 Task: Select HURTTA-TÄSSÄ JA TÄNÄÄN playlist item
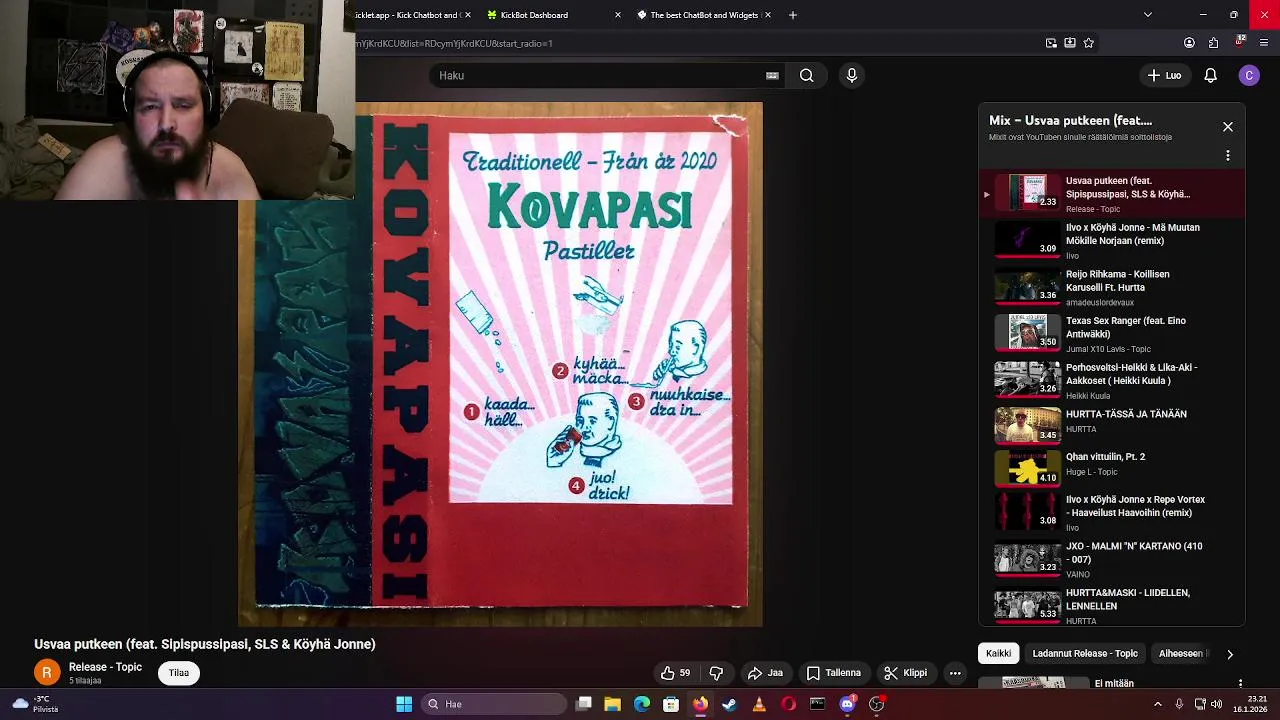pos(1112,424)
